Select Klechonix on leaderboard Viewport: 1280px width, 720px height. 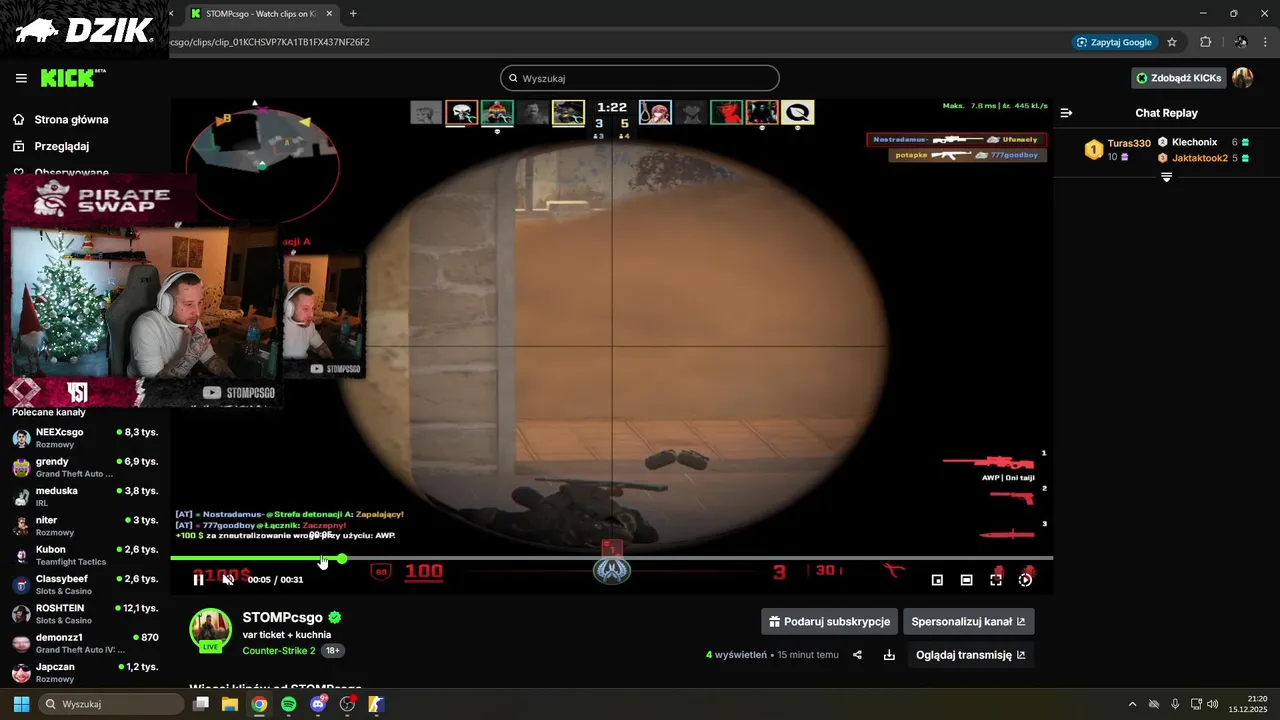tap(1194, 142)
